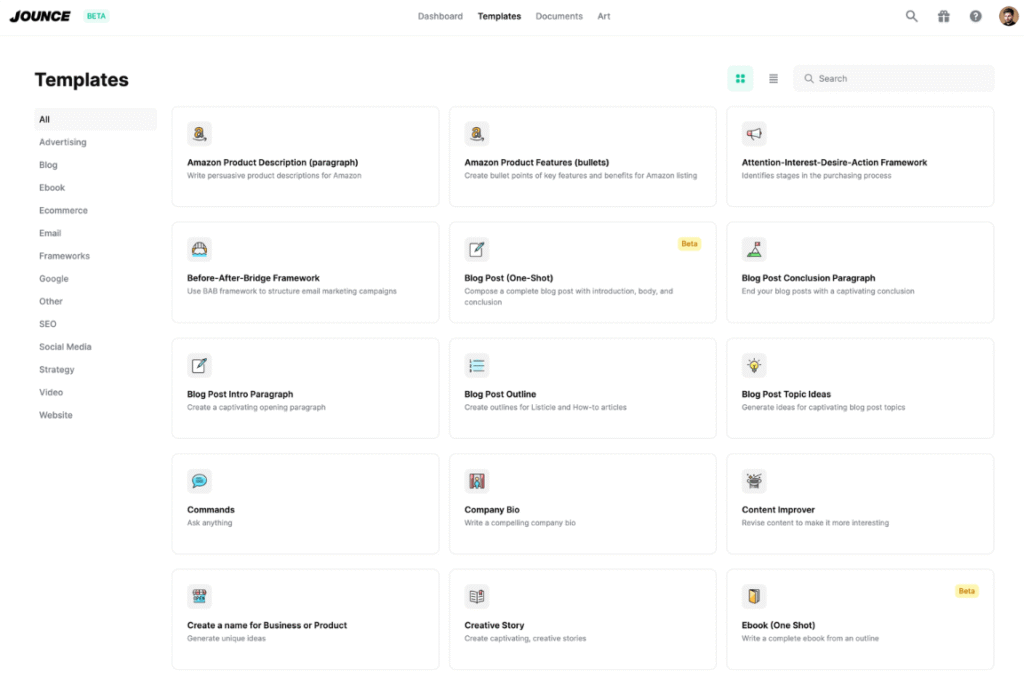
Task: Click the money bag icon on Amazon Product Features
Action: (x=477, y=132)
